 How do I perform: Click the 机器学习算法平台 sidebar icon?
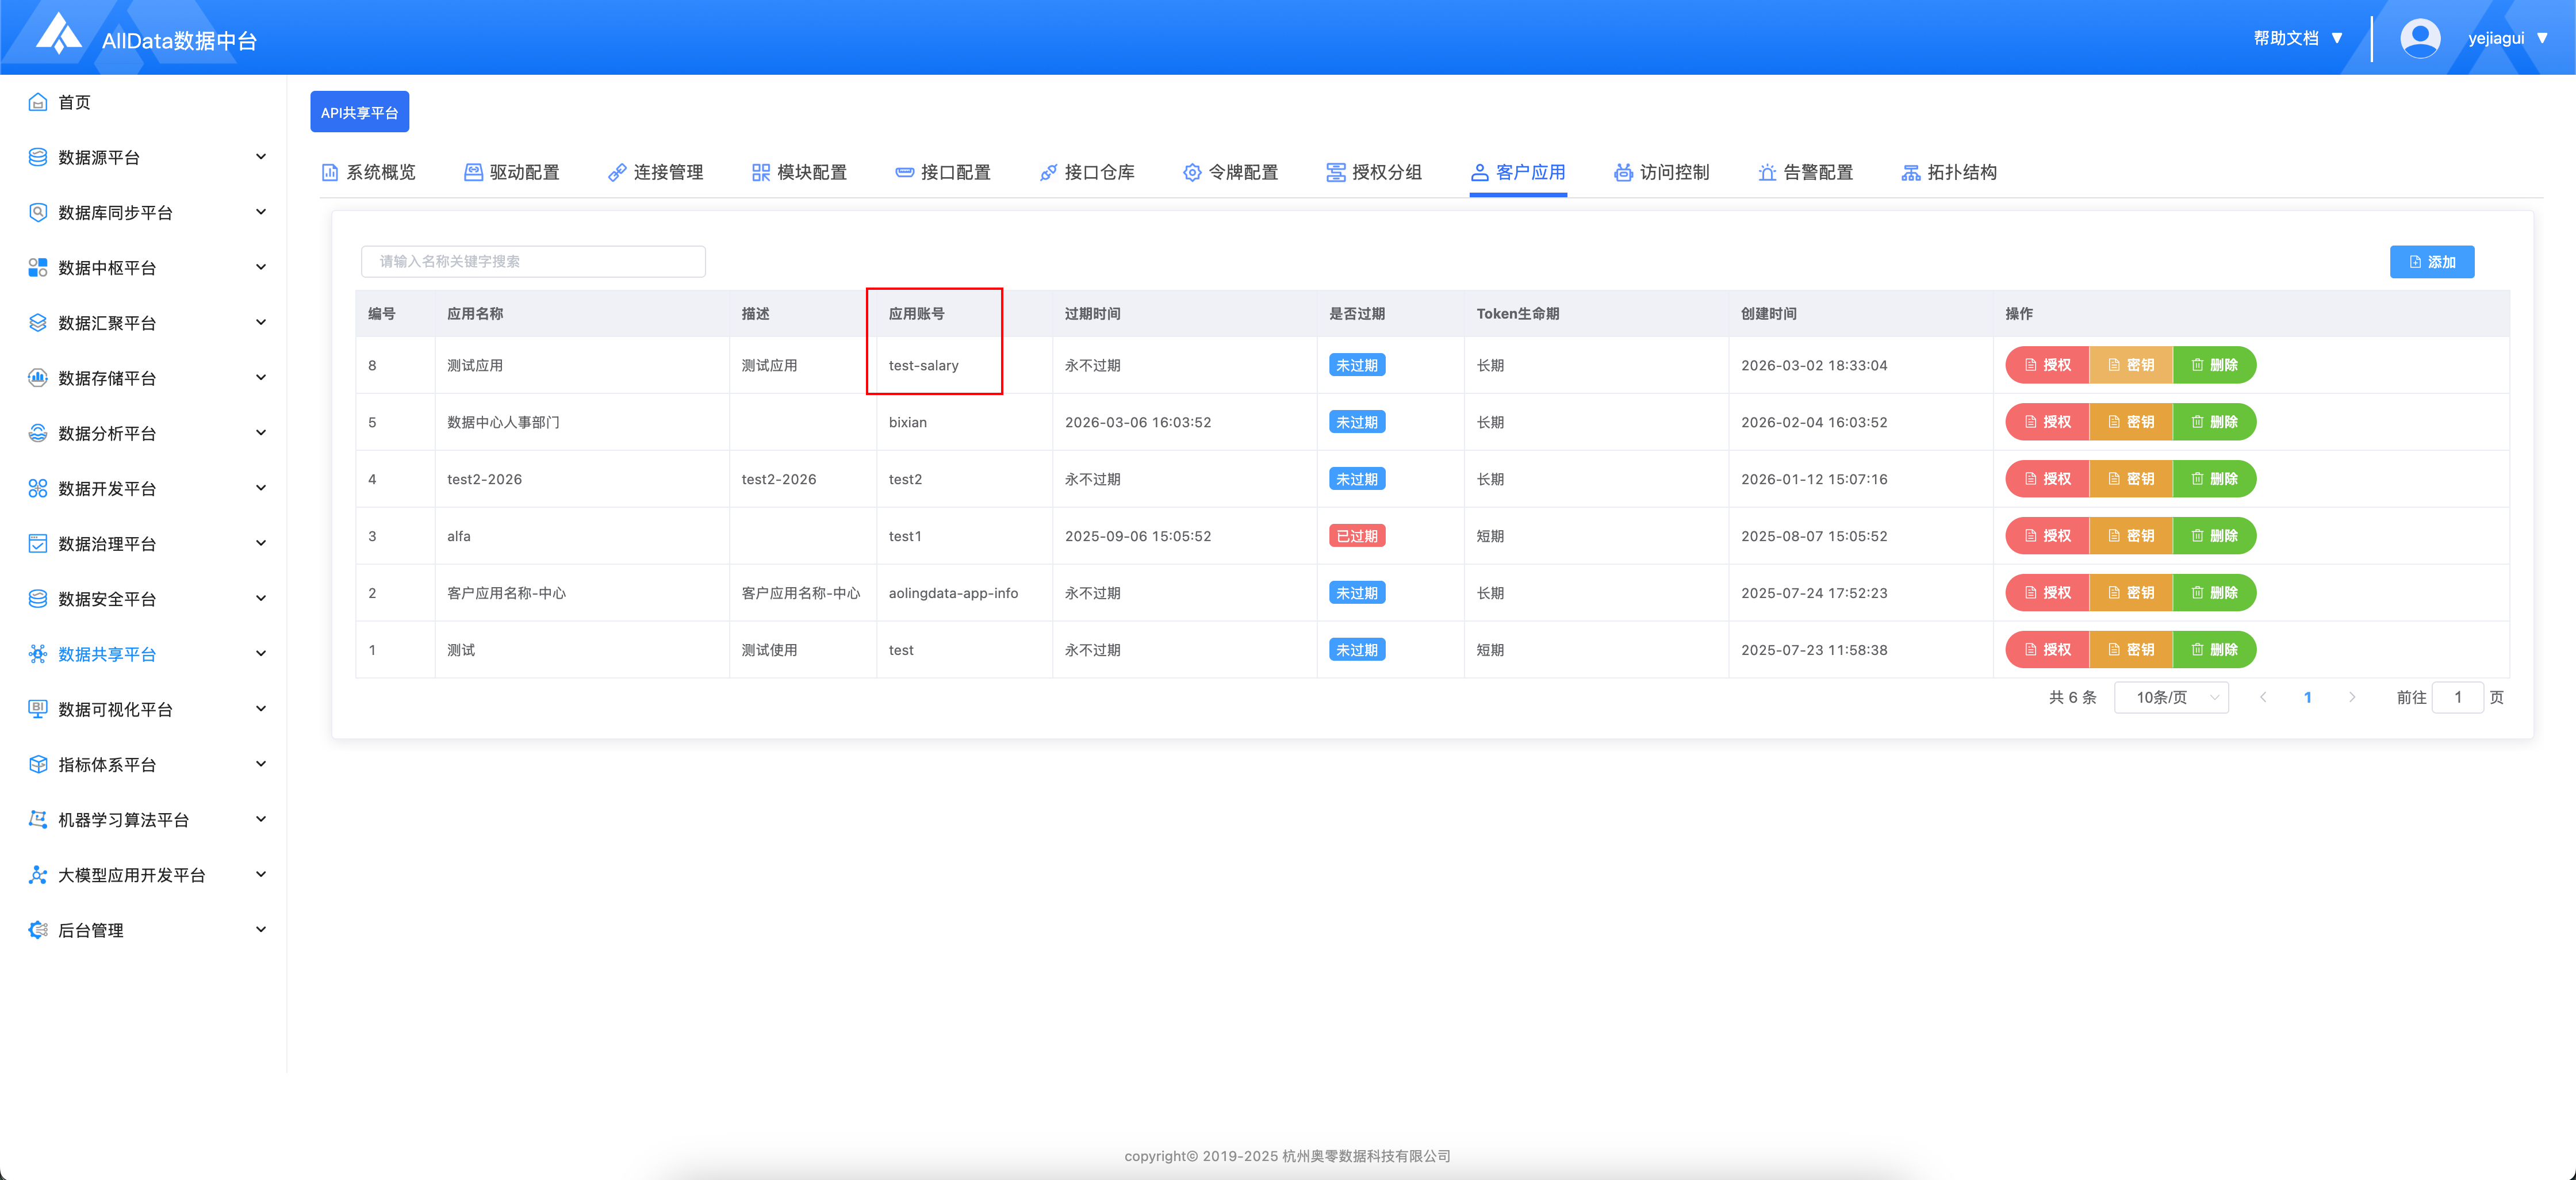point(38,819)
